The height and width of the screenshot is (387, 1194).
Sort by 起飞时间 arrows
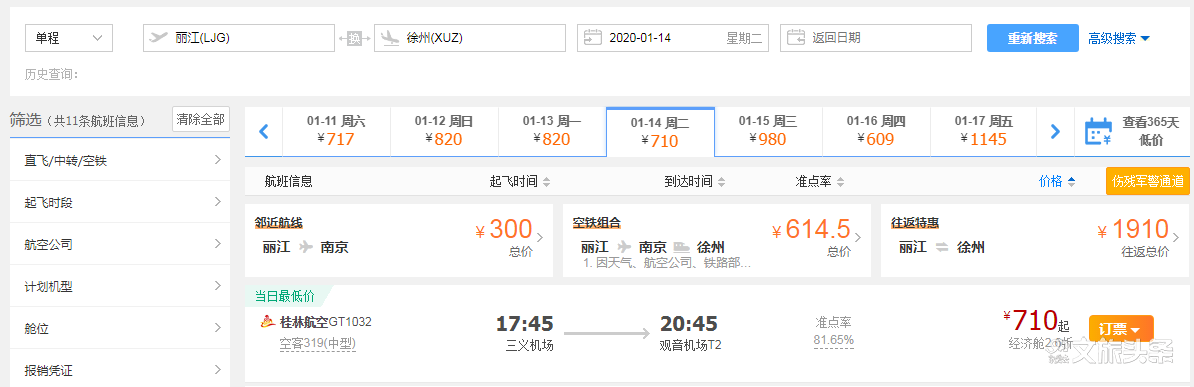(x=546, y=182)
